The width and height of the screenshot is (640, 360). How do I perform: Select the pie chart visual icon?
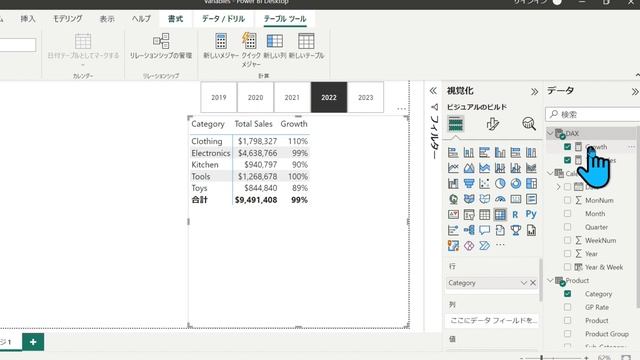(x=500, y=184)
